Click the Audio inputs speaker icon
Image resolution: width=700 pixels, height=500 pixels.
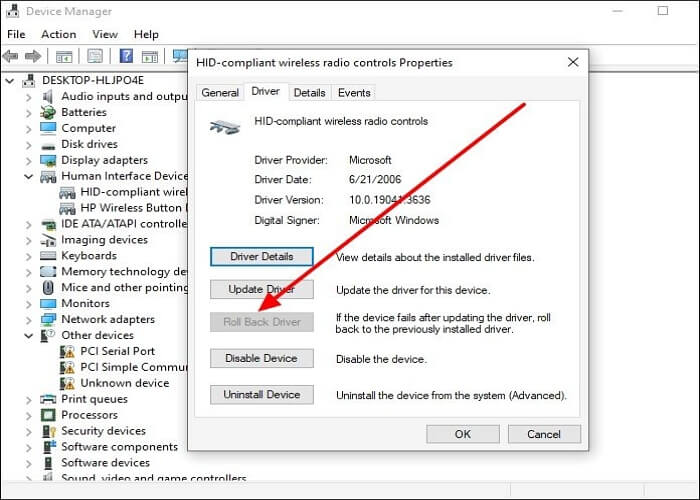[48, 96]
